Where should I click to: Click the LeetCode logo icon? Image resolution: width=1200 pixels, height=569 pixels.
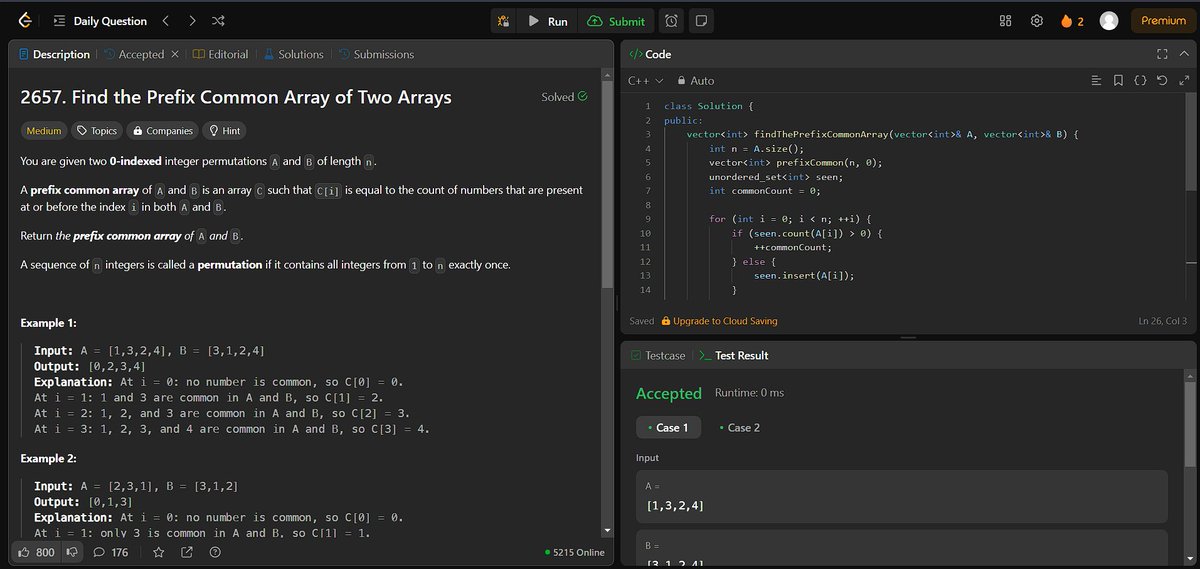tap(24, 21)
